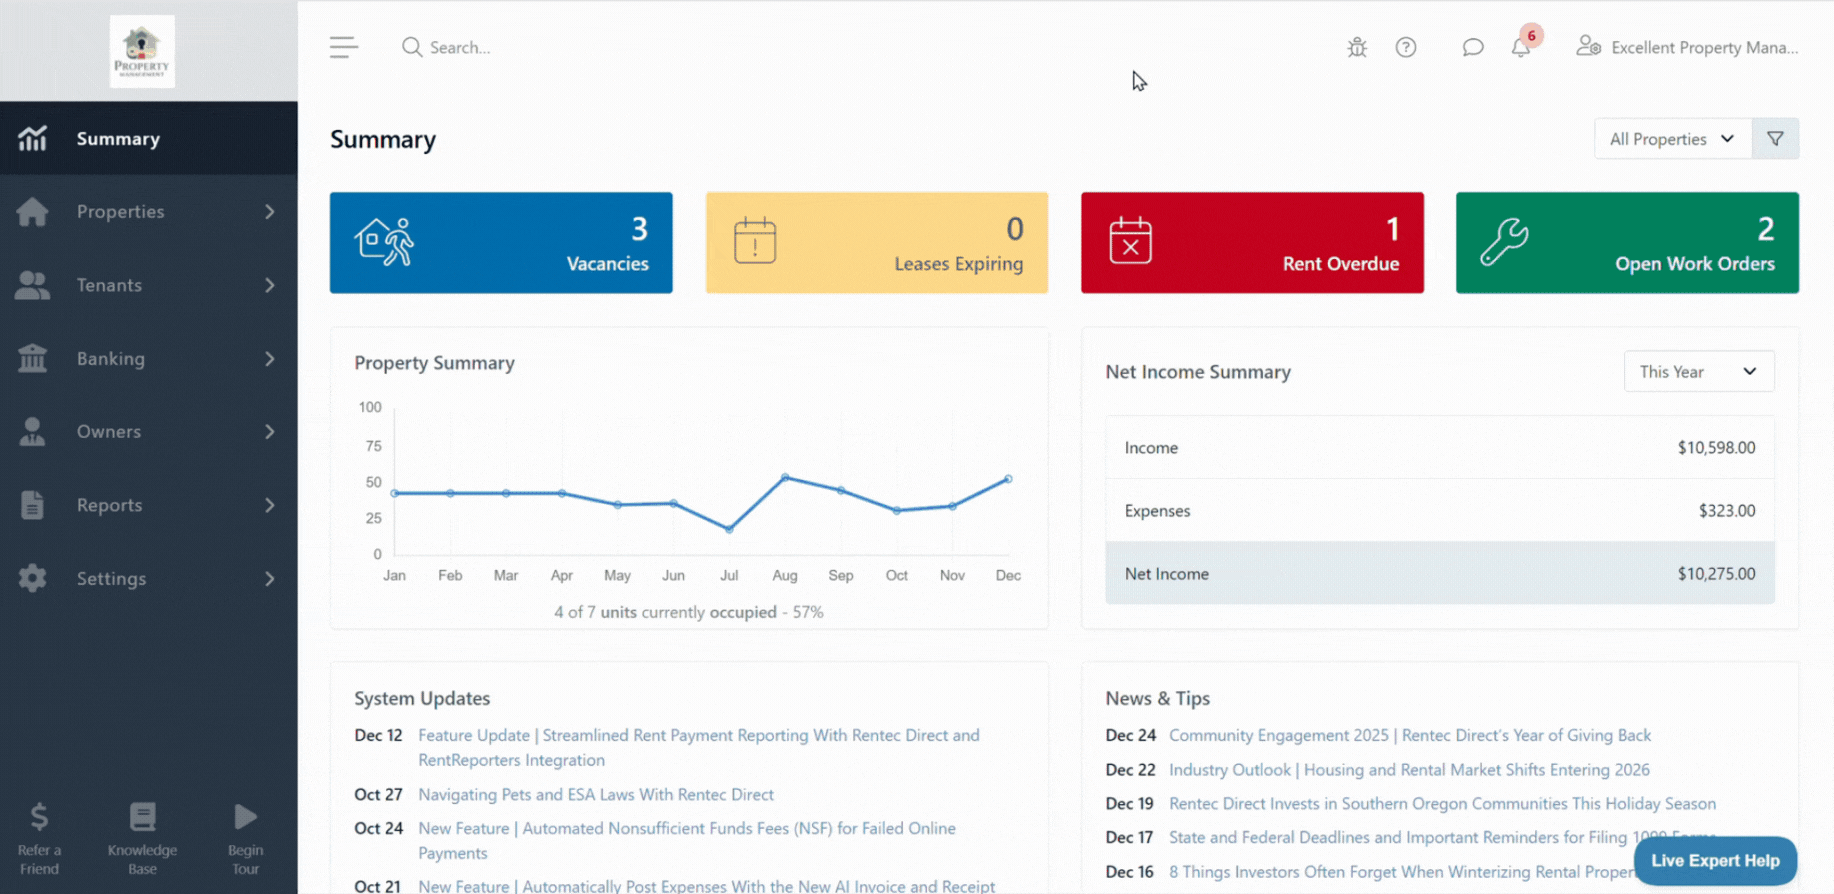Select Reports in the sidebar
The width and height of the screenshot is (1834, 894).
[148, 505]
